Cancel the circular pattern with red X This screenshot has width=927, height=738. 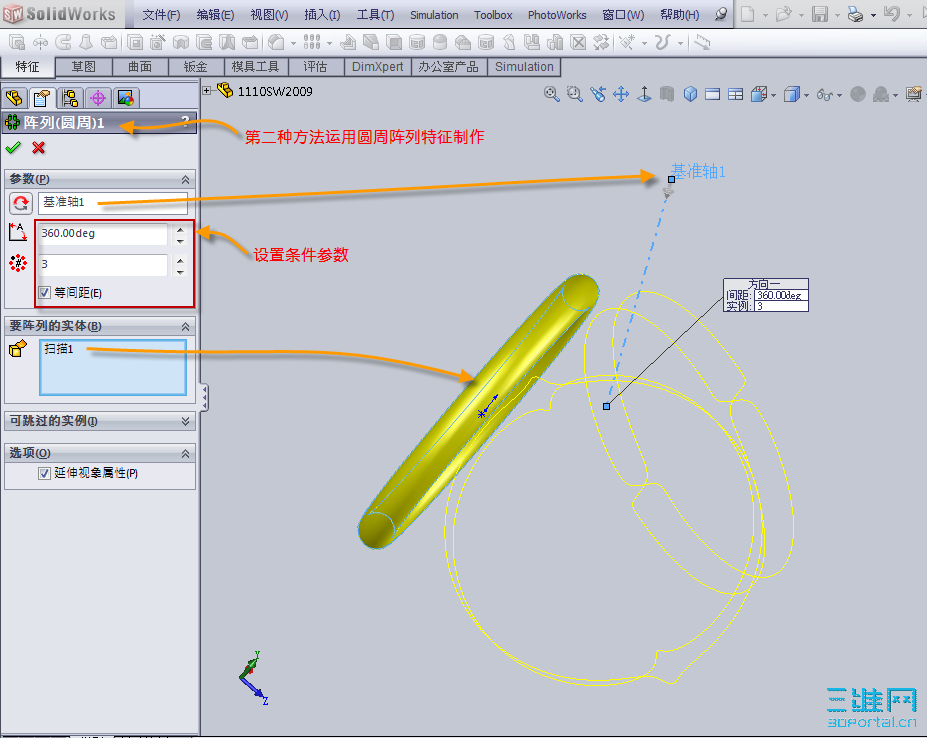pyautogui.click(x=38, y=147)
